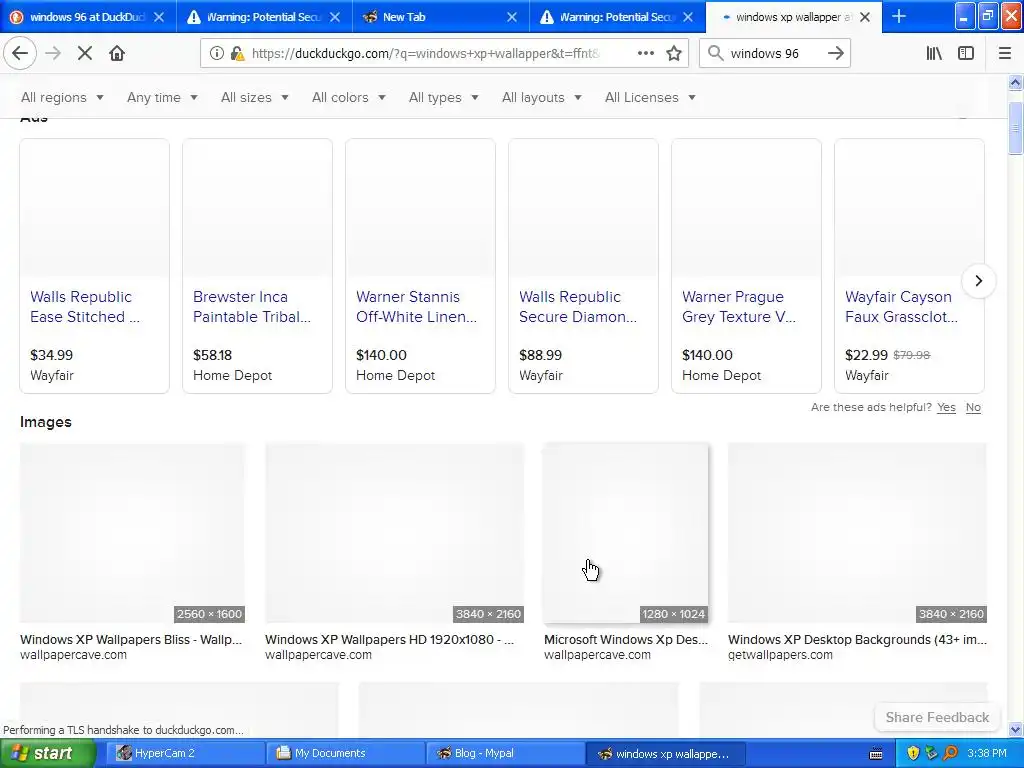Open the 1280 × 1024 Microsoft Windows Xp thumbnail
Viewport: 1024px width, 768px height.
(626, 533)
